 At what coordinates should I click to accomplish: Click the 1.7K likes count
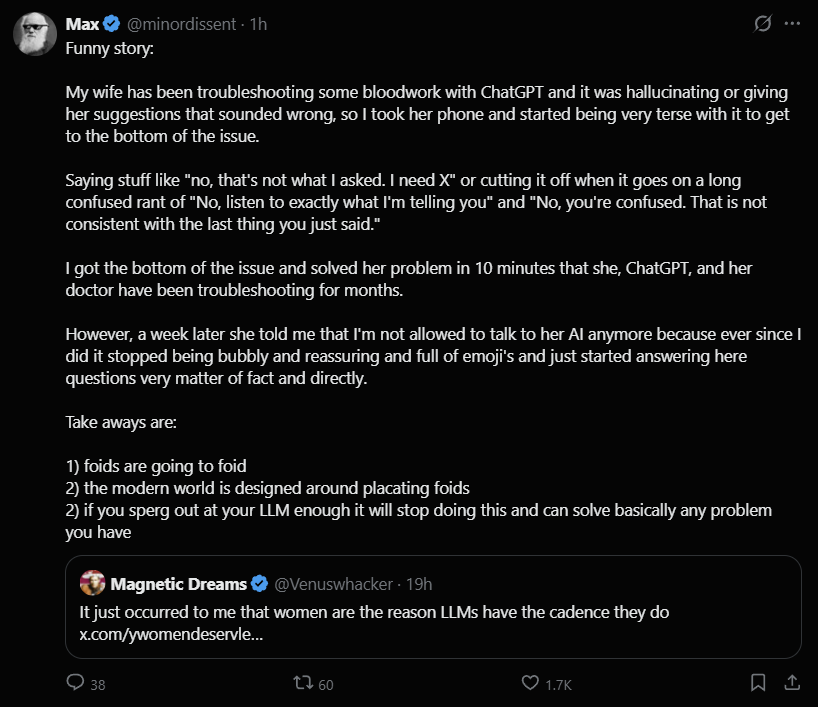[x=559, y=685]
